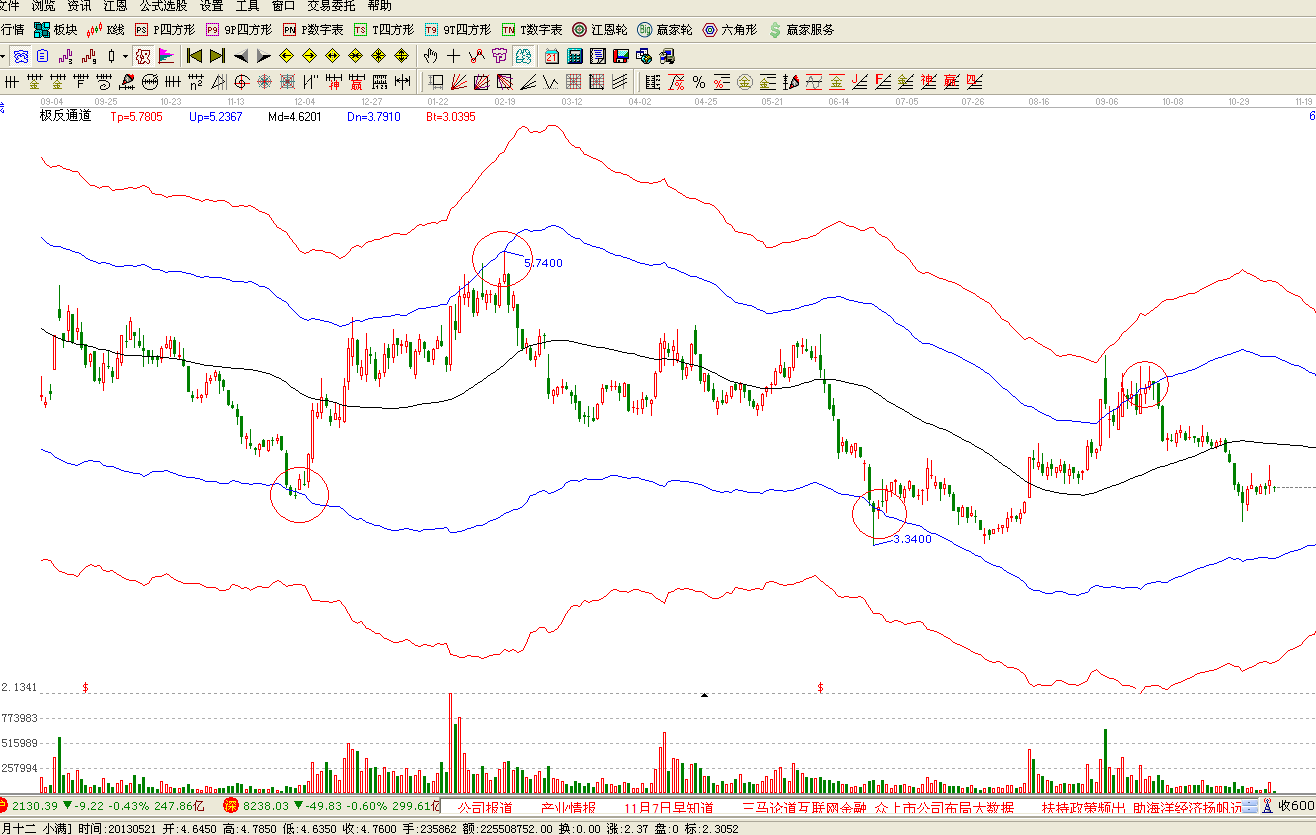
Task: Open the 公式选股 menu
Action: click(x=163, y=6)
